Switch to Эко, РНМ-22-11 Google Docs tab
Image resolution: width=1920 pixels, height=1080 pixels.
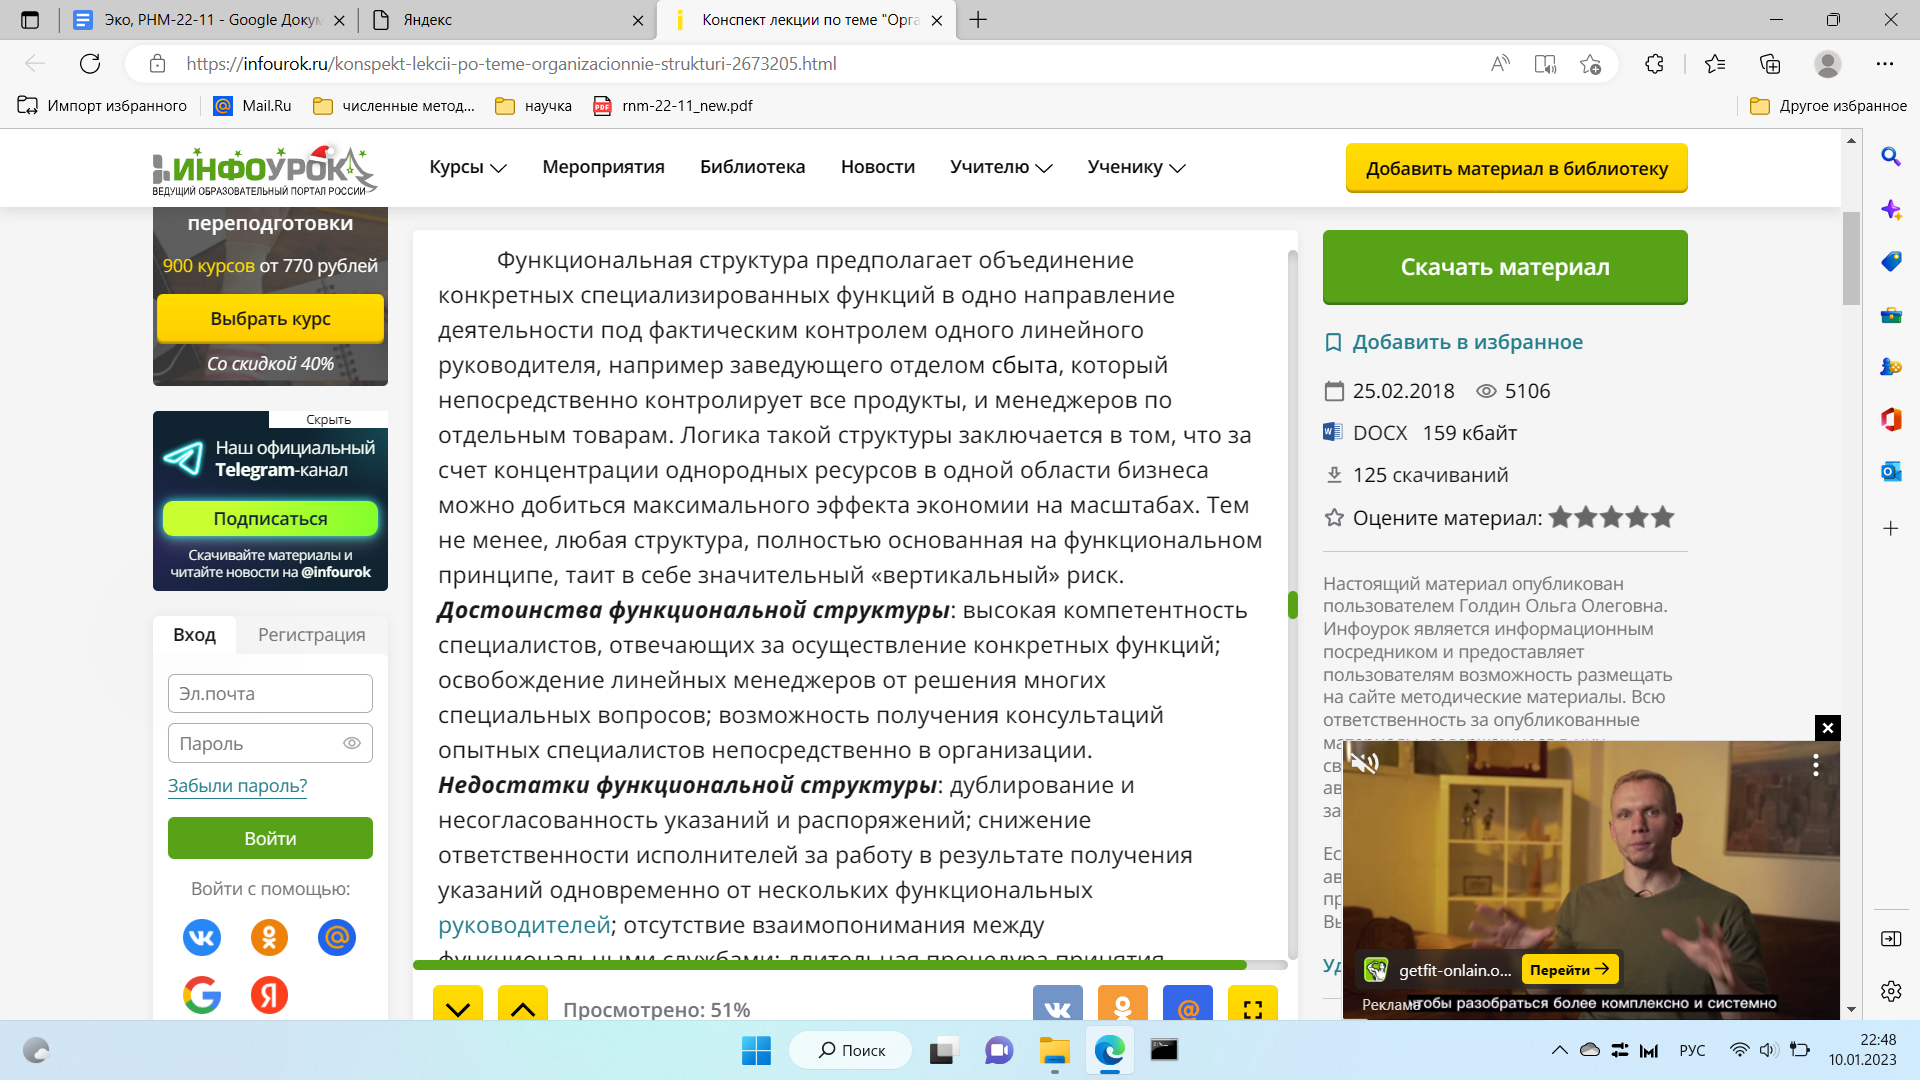208,20
